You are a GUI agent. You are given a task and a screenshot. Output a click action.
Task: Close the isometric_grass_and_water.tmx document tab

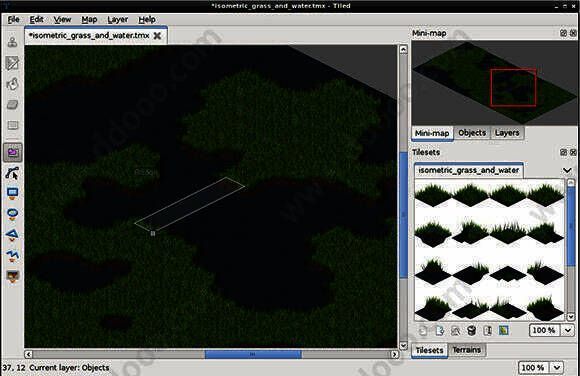(157, 36)
